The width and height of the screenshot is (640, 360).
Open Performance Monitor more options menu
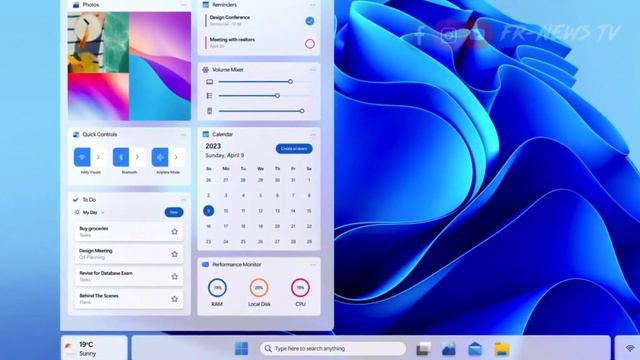click(313, 264)
